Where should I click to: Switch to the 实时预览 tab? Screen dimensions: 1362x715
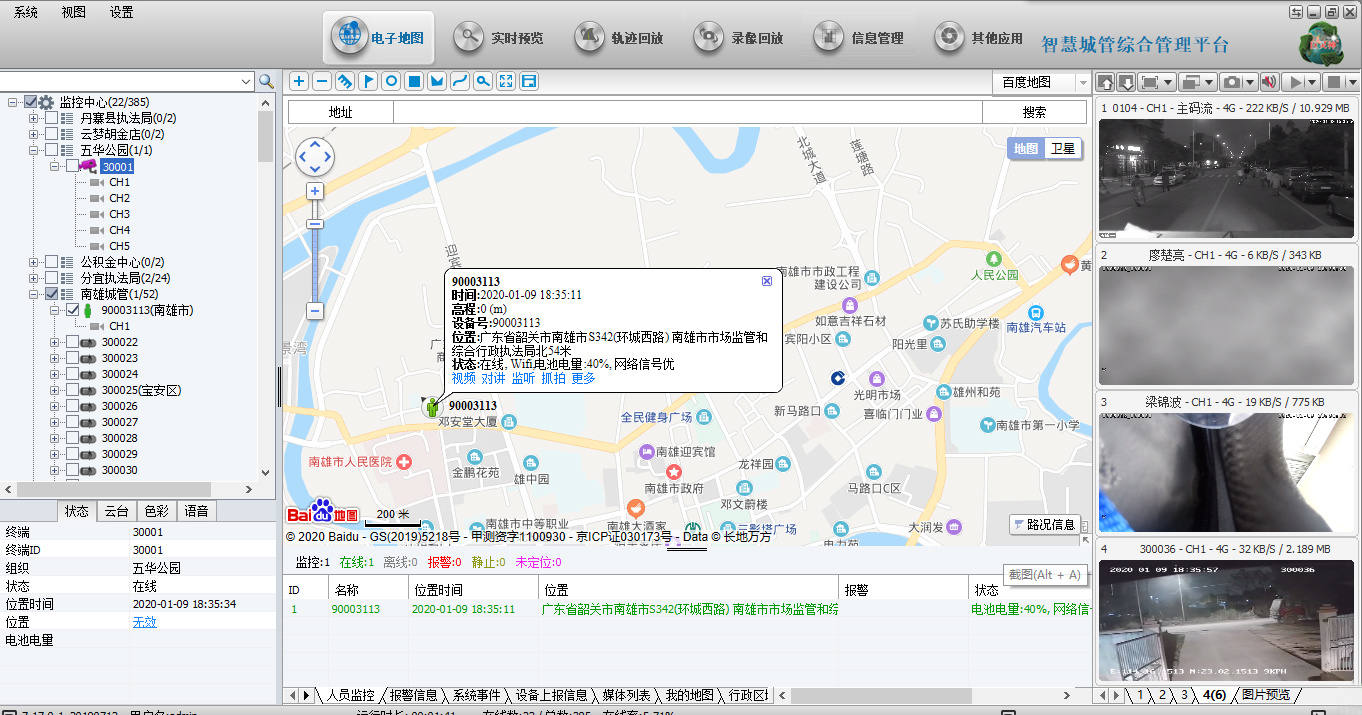click(498, 38)
